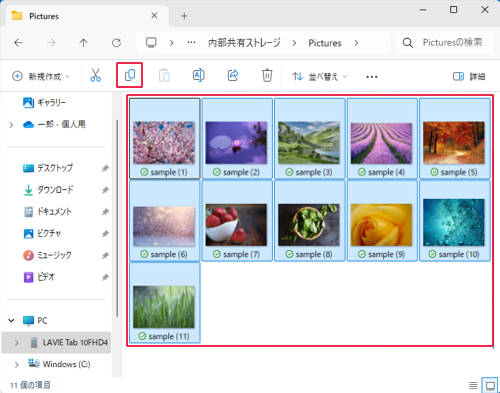The image size is (500, 393).
Task: Select sample (3) mountain lake thumbnail
Action: pyautogui.click(x=309, y=143)
